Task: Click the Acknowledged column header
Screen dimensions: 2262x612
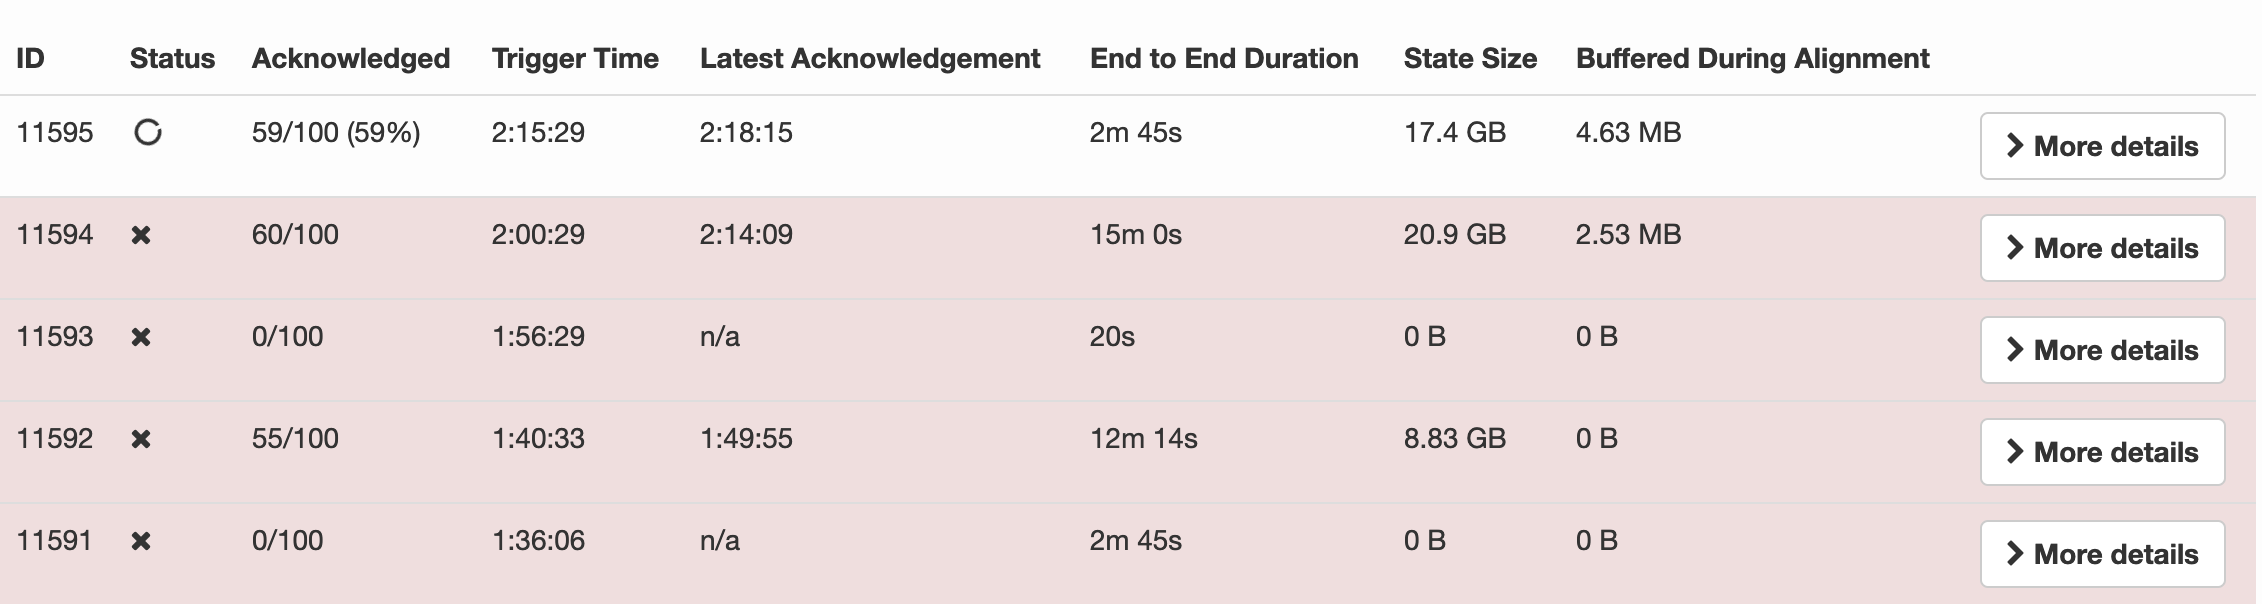Action: pos(351,58)
